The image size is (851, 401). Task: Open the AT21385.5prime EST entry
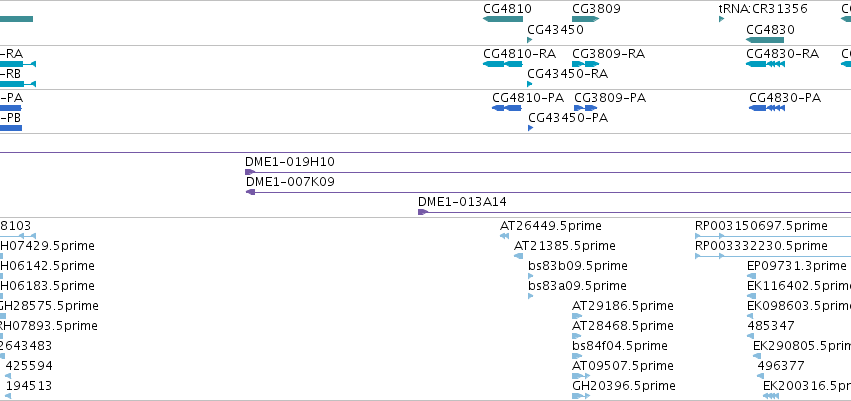[564, 245]
